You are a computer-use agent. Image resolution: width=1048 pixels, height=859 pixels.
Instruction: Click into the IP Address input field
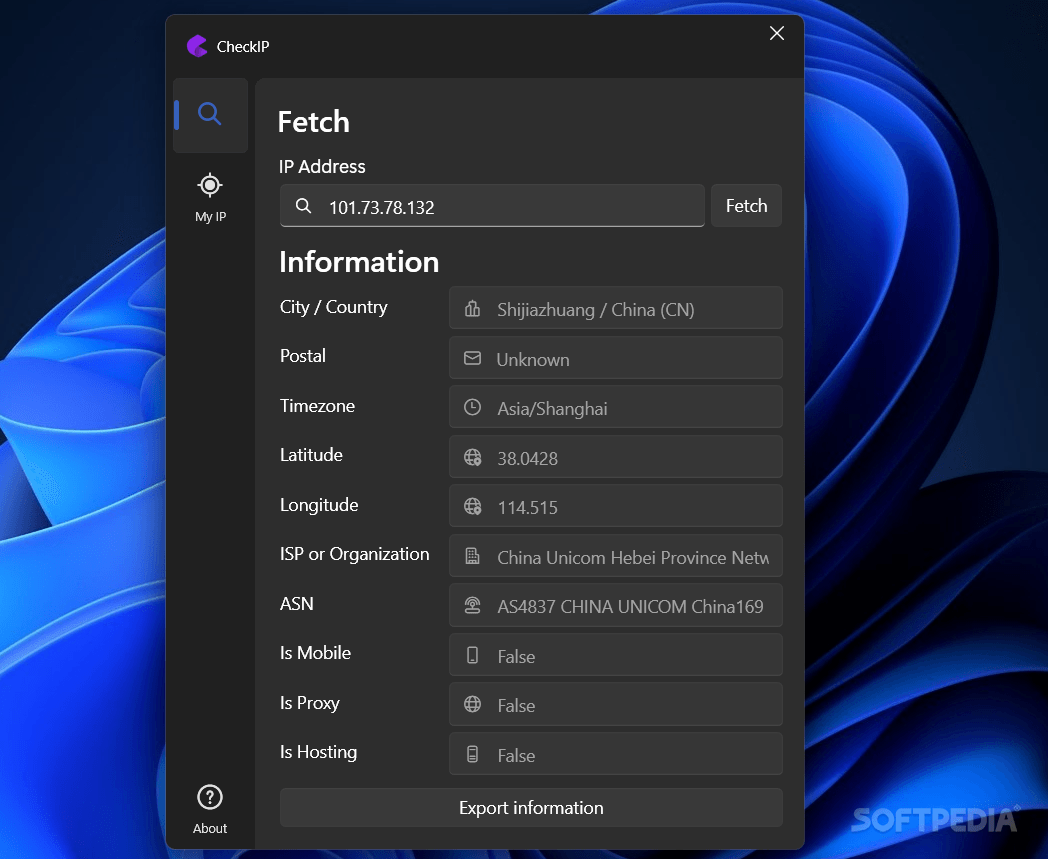pos(492,206)
